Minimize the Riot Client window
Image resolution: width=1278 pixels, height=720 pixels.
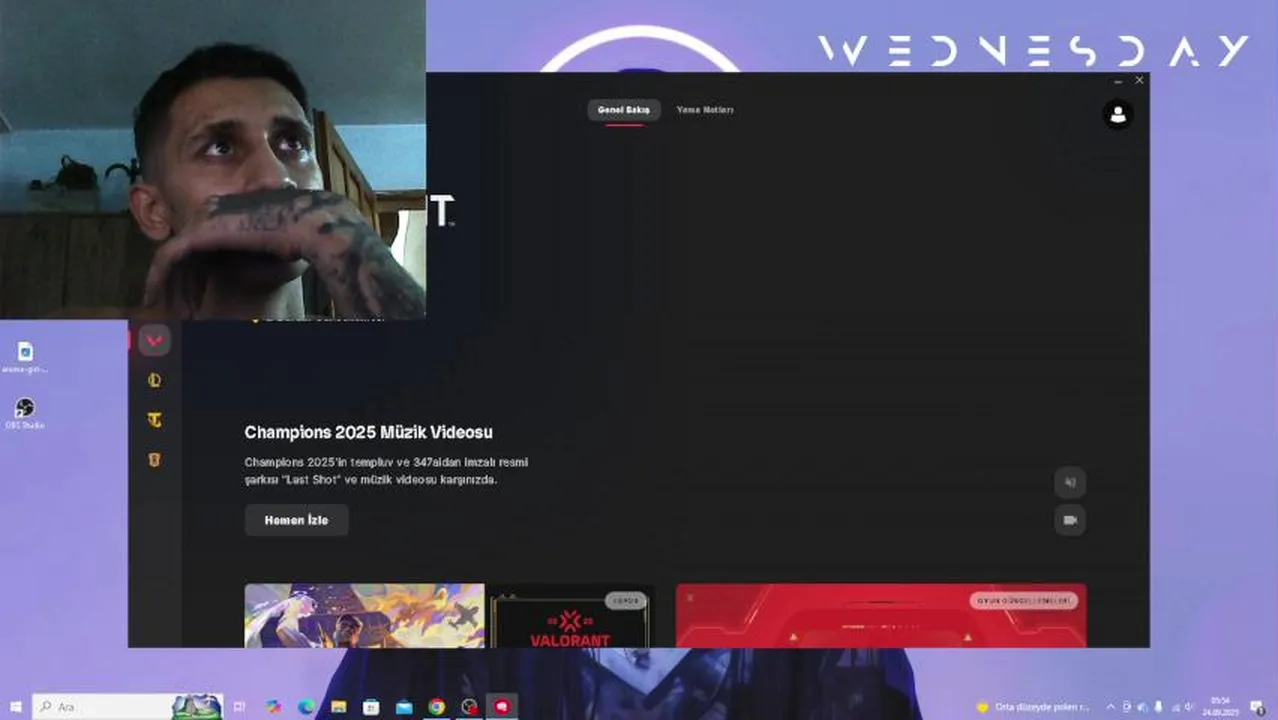1118,81
